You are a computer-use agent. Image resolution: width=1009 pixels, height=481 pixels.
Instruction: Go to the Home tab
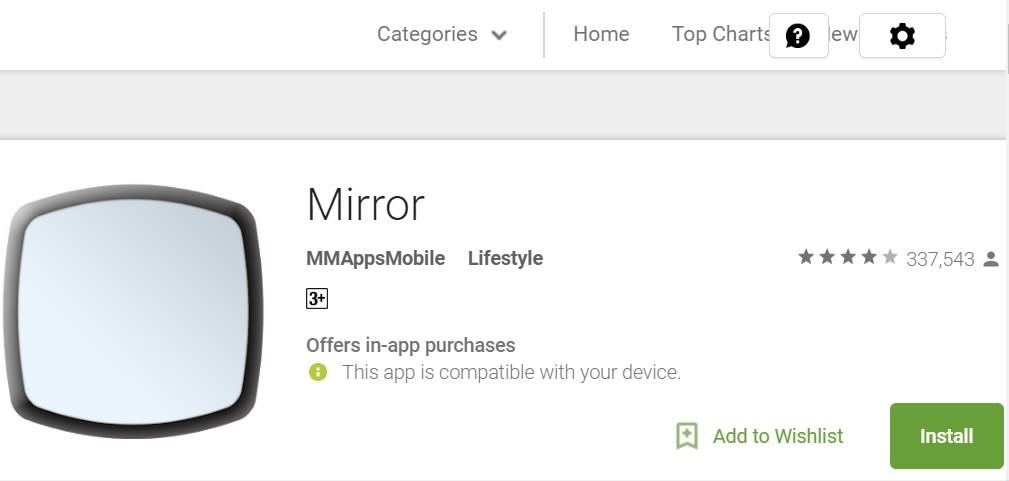click(x=601, y=33)
